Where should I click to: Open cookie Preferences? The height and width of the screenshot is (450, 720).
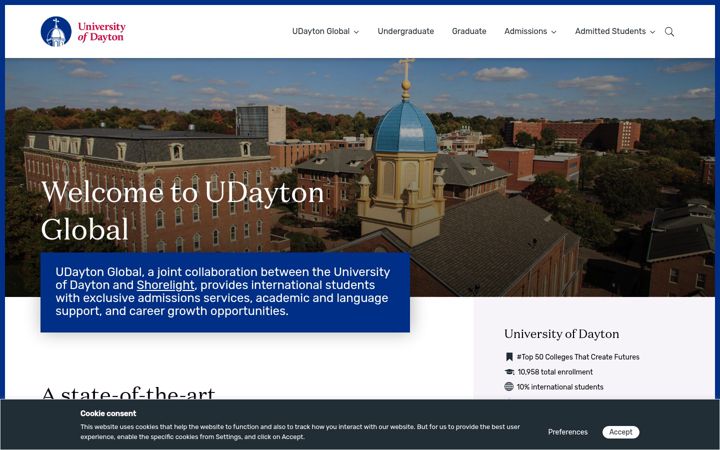[x=568, y=432]
